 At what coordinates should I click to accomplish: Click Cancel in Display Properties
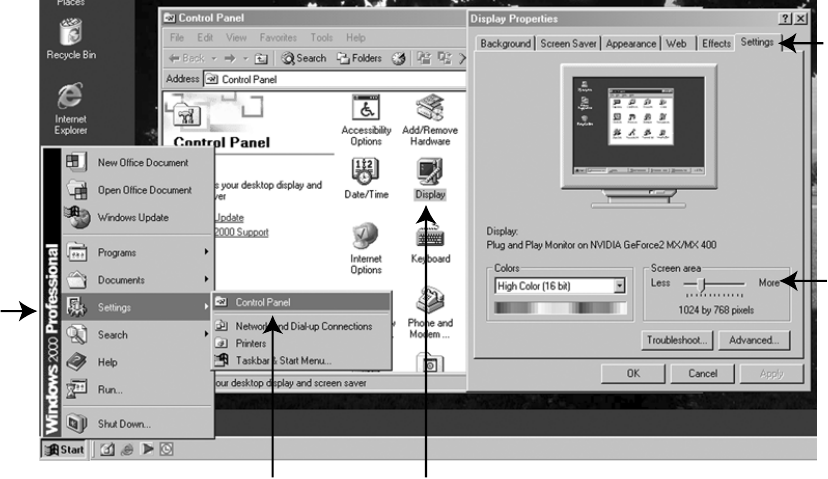[702, 373]
